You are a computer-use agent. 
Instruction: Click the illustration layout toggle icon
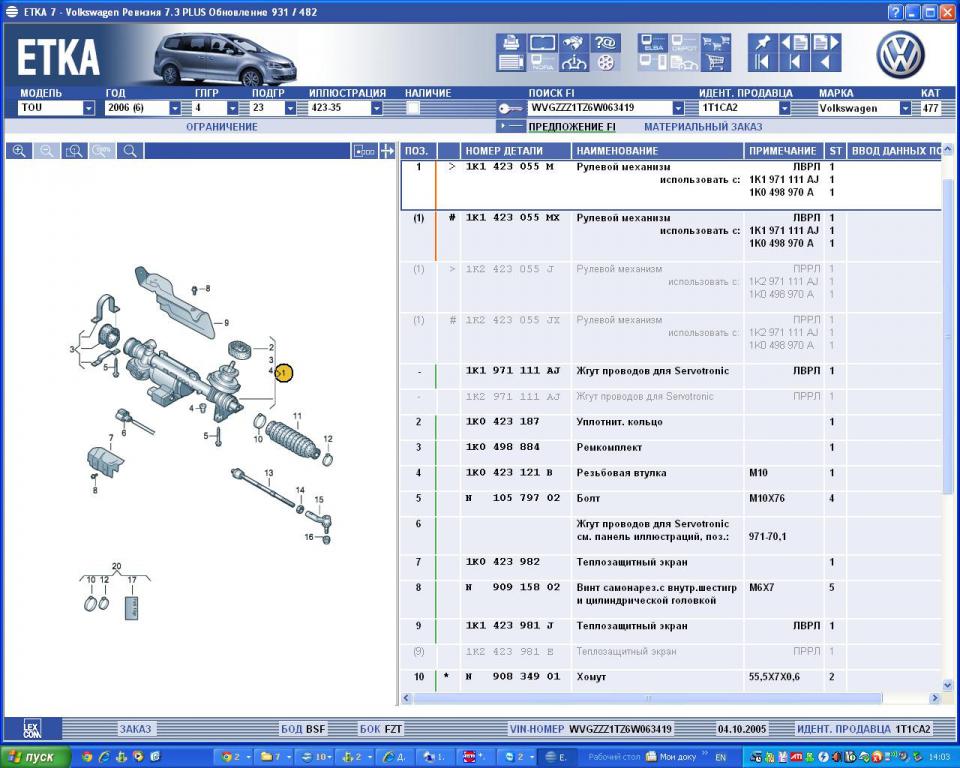pos(364,151)
